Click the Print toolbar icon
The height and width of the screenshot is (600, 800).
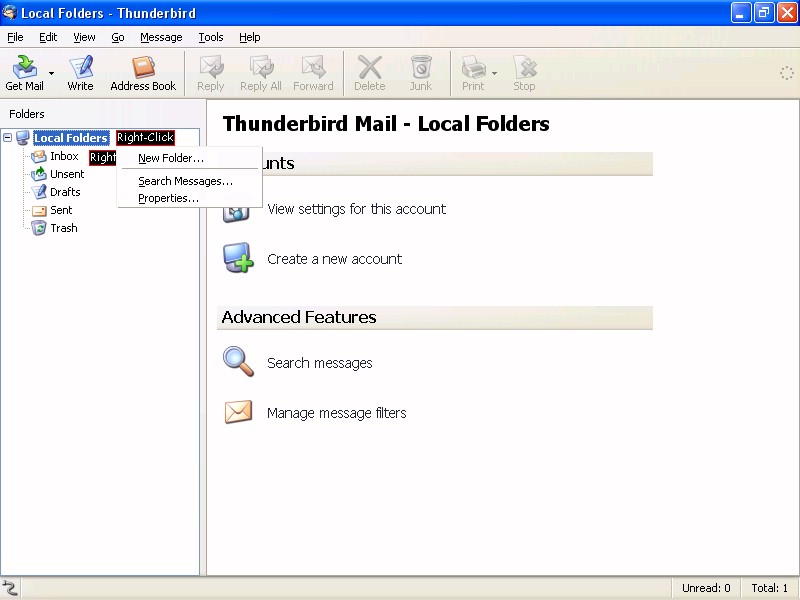(473, 73)
